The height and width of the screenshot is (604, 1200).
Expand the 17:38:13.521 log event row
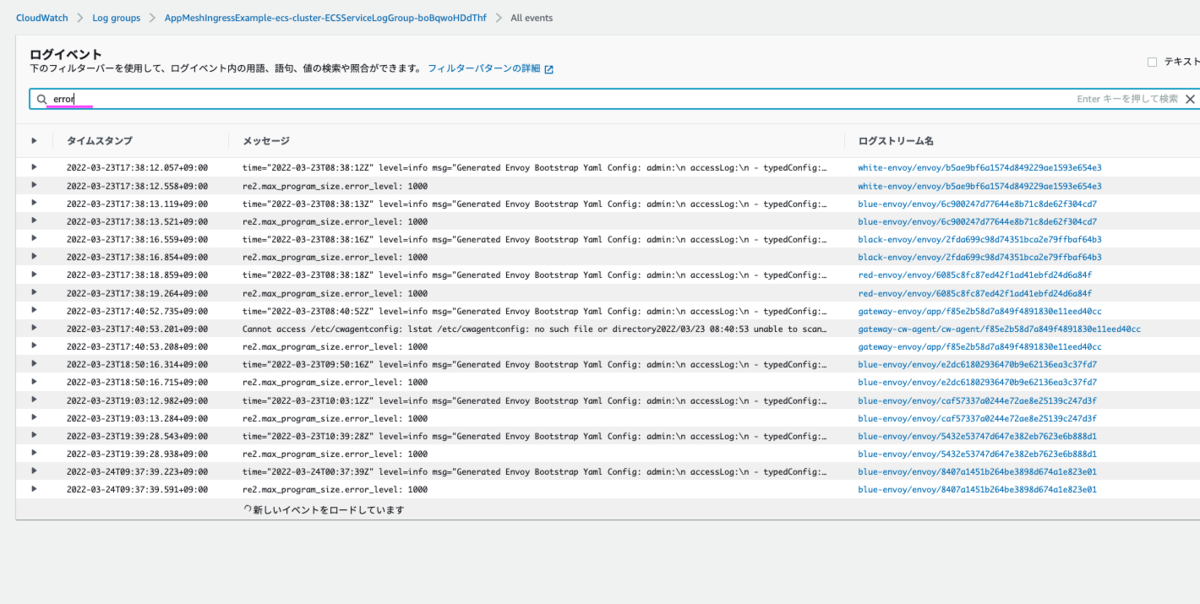click(34, 221)
